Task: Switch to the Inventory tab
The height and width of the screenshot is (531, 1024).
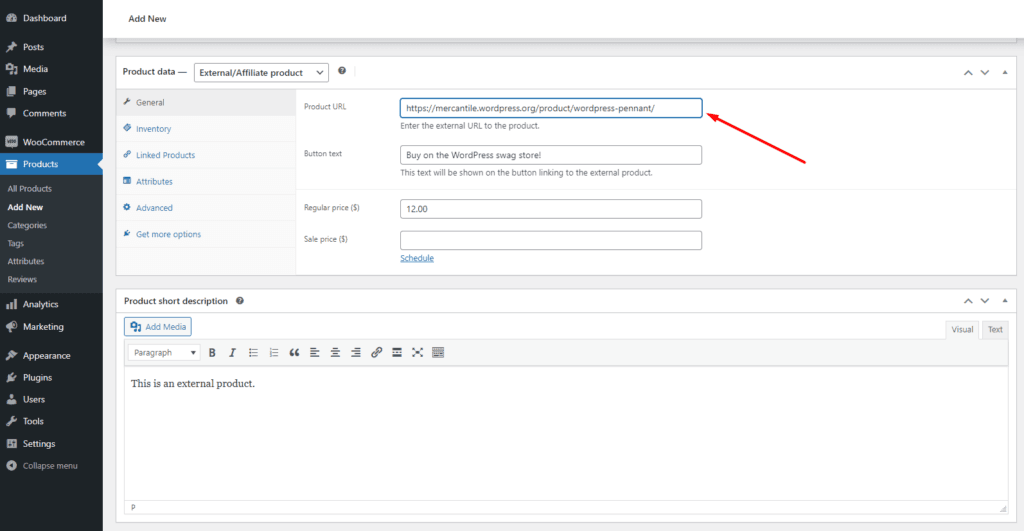Action: click(206, 129)
